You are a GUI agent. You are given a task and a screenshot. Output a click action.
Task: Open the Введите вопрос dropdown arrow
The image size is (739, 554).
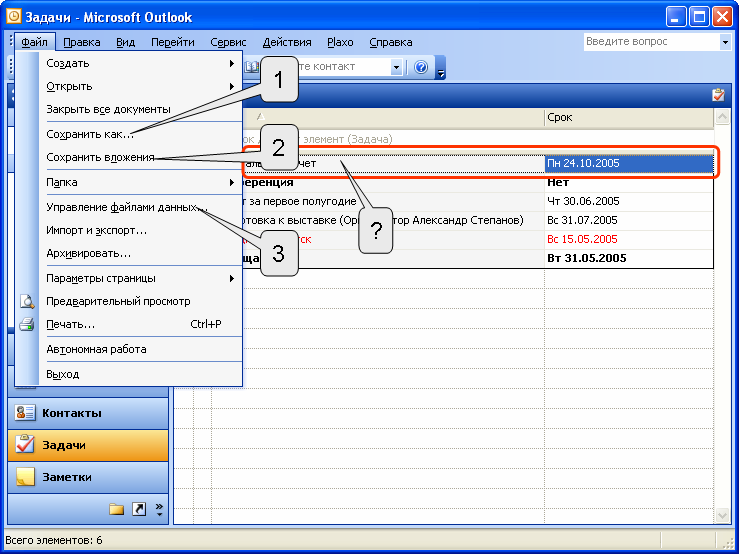725,42
